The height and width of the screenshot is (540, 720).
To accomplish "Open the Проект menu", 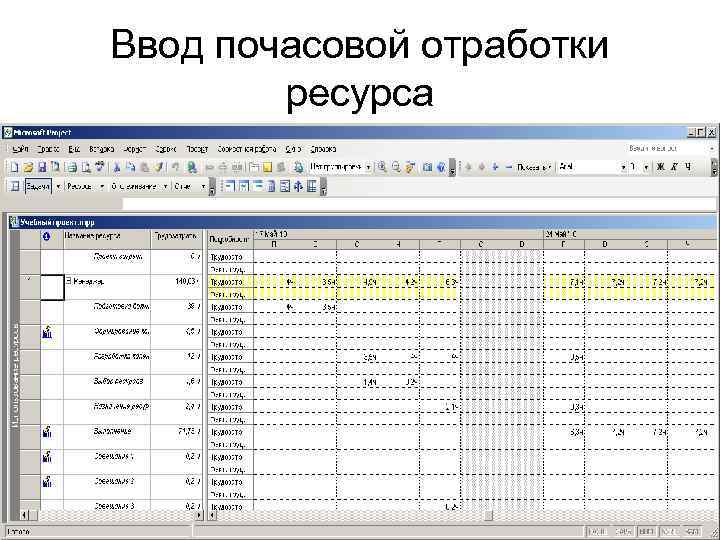I will (x=197, y=149).
